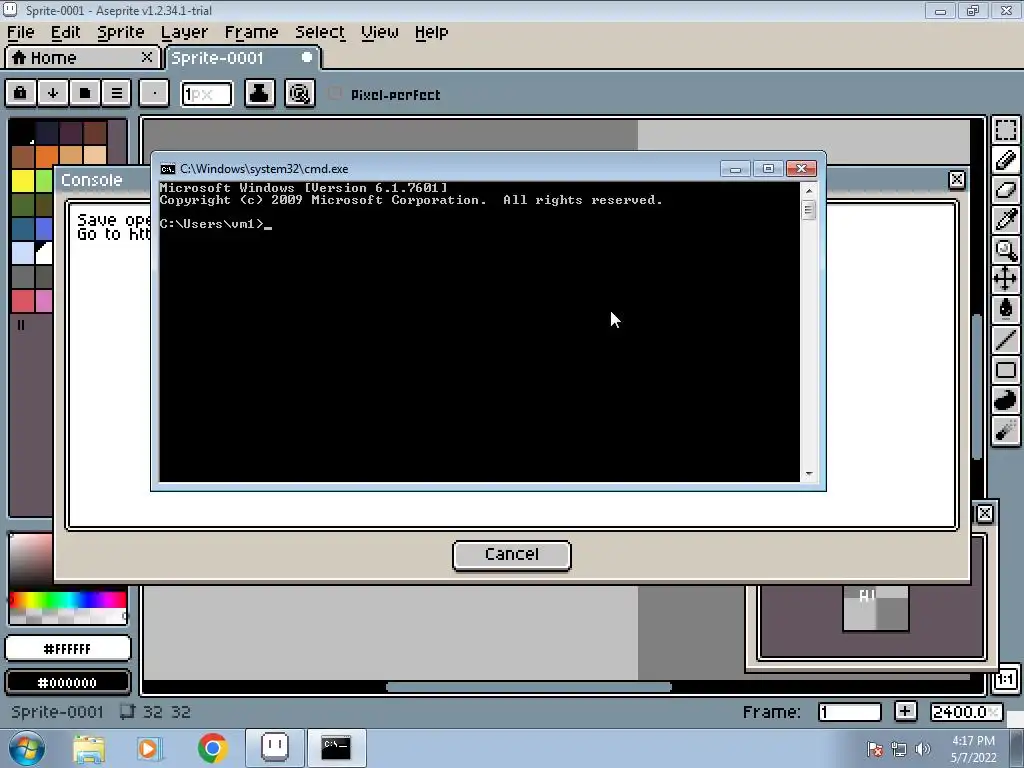Select the Paint Bucket tool
The width and height of the screenshot is (1024, 768).
[x=1006, y=310]
